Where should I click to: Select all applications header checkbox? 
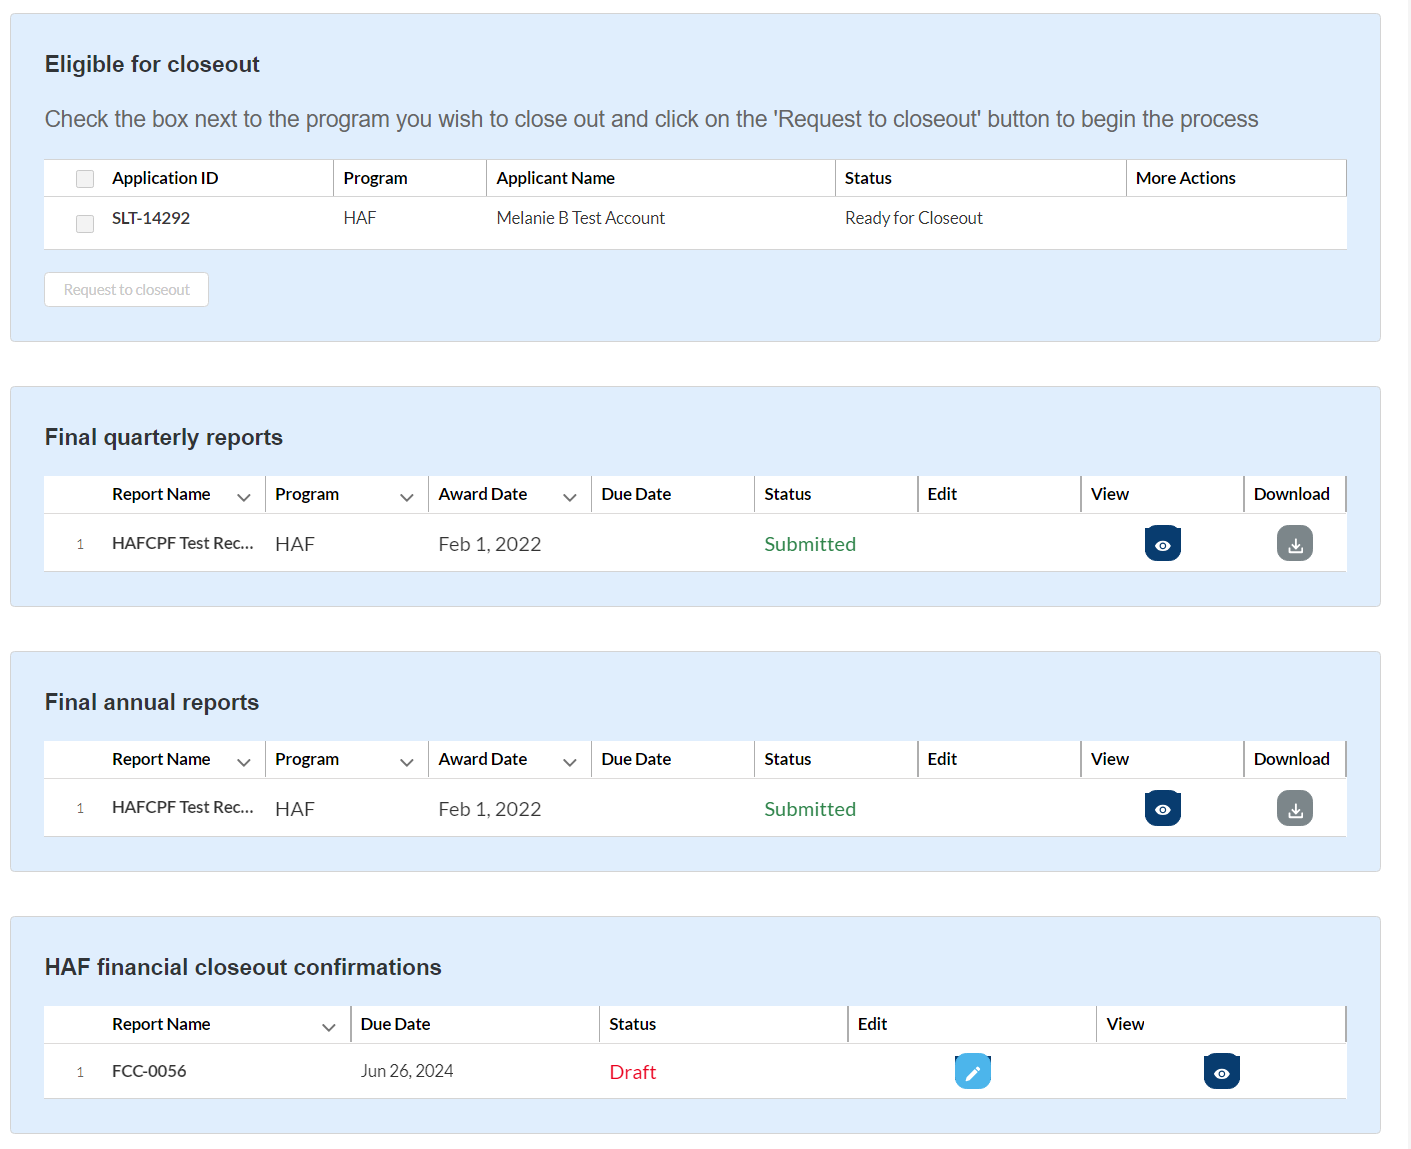tap(85, 179)
